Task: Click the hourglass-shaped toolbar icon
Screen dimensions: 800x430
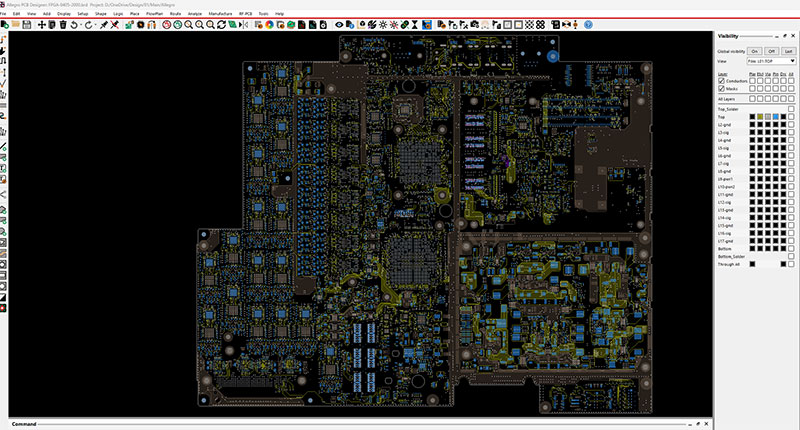Action: pos(415,24)
